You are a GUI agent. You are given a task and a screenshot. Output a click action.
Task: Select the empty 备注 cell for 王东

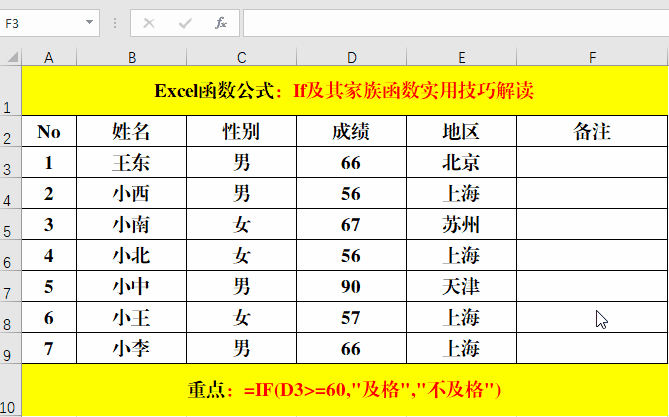tap(592, 162)
